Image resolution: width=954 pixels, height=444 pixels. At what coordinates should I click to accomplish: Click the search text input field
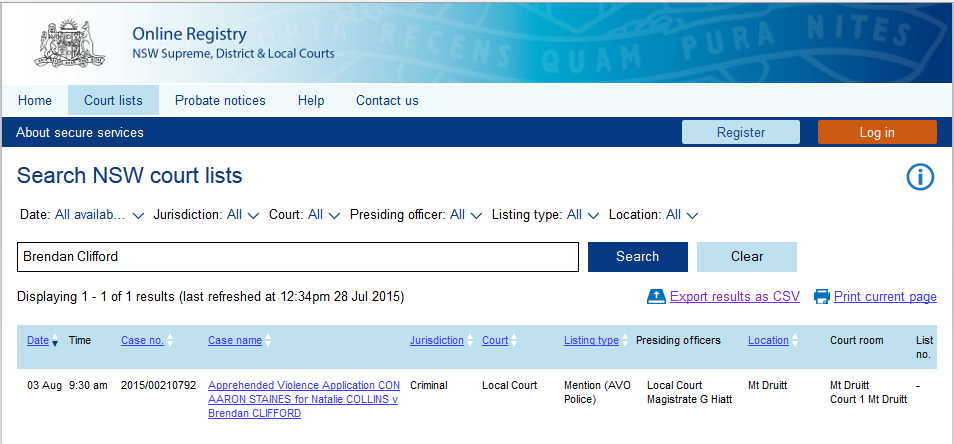point(298,257)
